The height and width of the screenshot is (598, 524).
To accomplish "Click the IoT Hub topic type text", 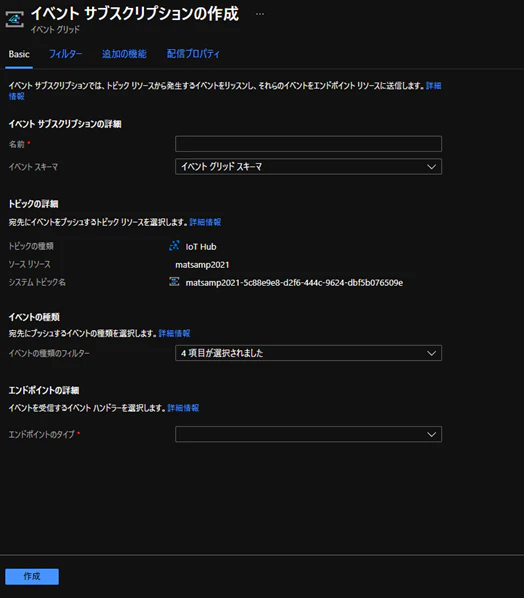I will tap(201, 247).
